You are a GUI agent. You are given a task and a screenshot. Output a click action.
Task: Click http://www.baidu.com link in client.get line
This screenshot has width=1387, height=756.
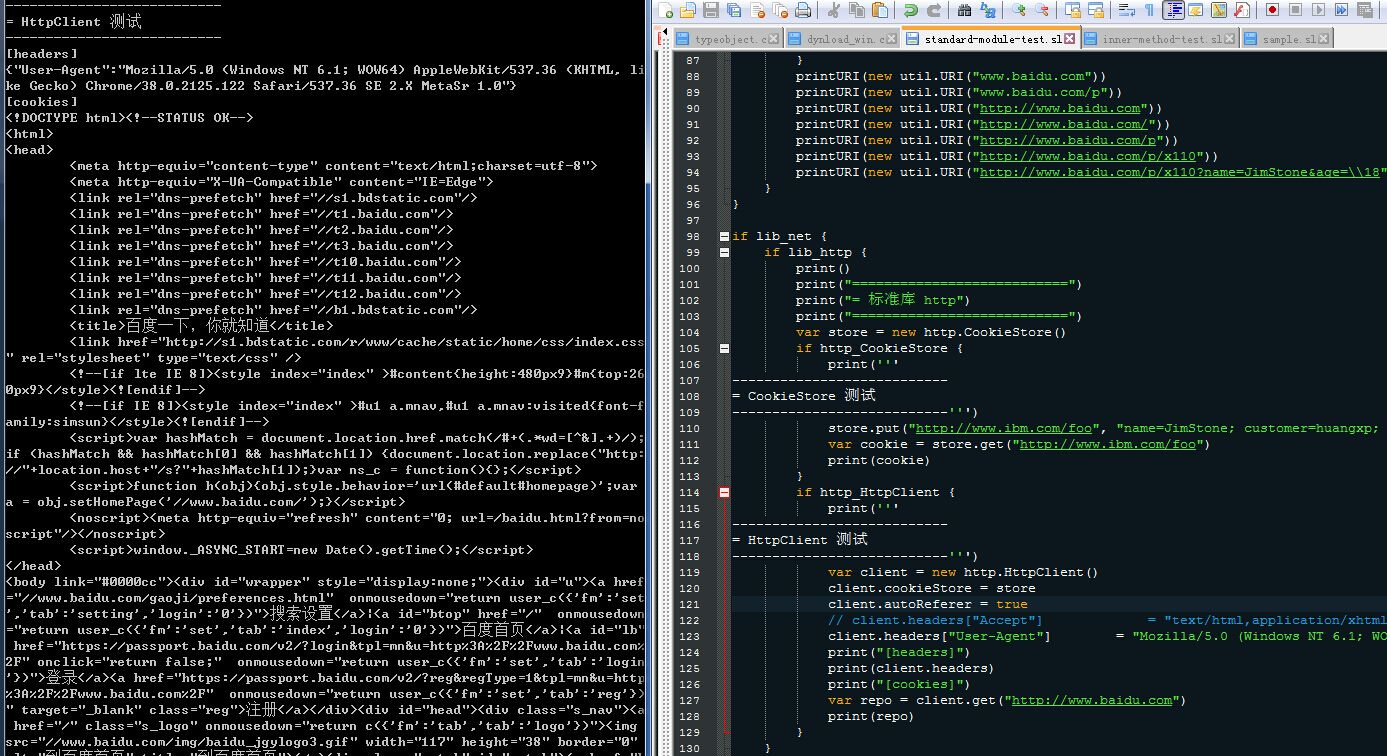coord(1092,700)
